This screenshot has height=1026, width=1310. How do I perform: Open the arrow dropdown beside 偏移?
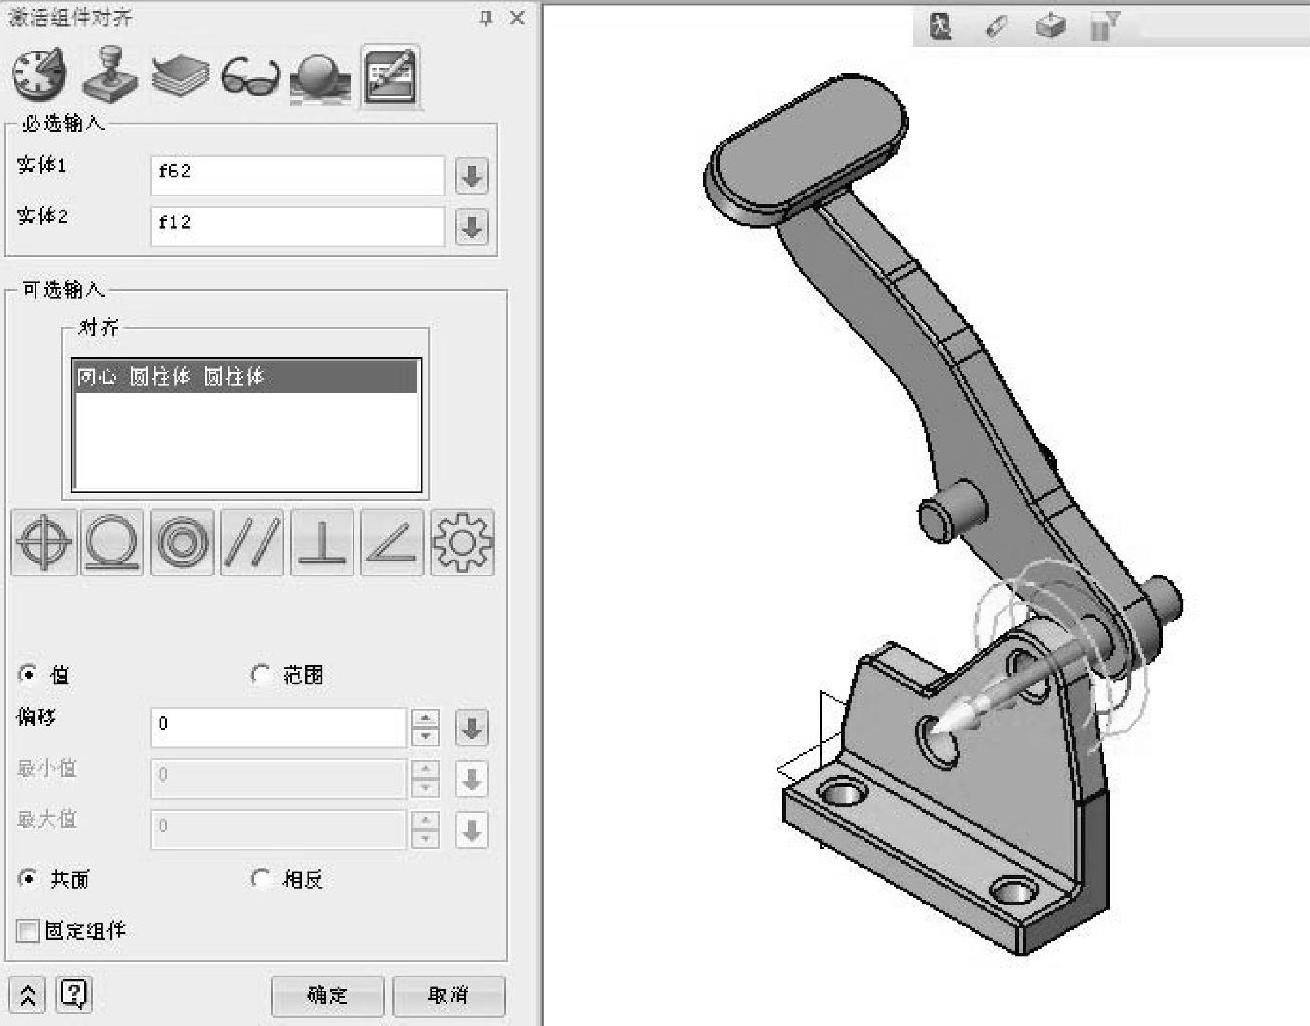(471, 728)
